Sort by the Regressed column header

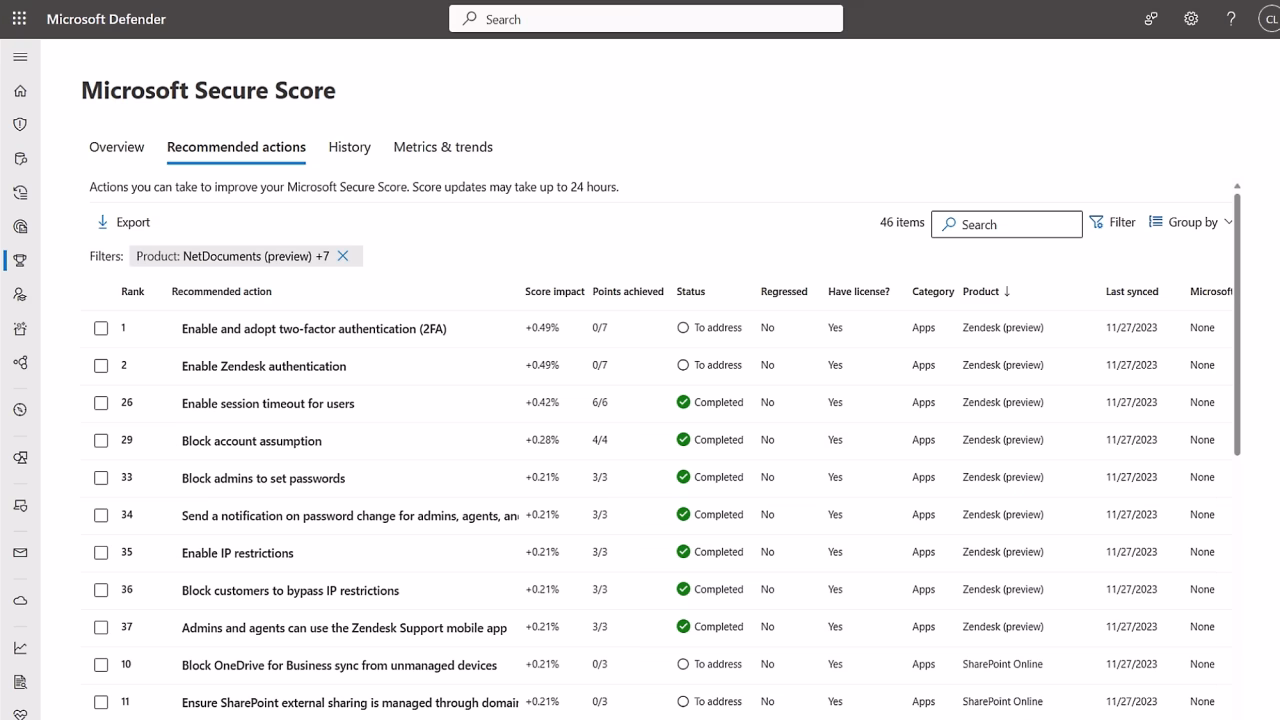pyautogui.click(x=784, y=291)
